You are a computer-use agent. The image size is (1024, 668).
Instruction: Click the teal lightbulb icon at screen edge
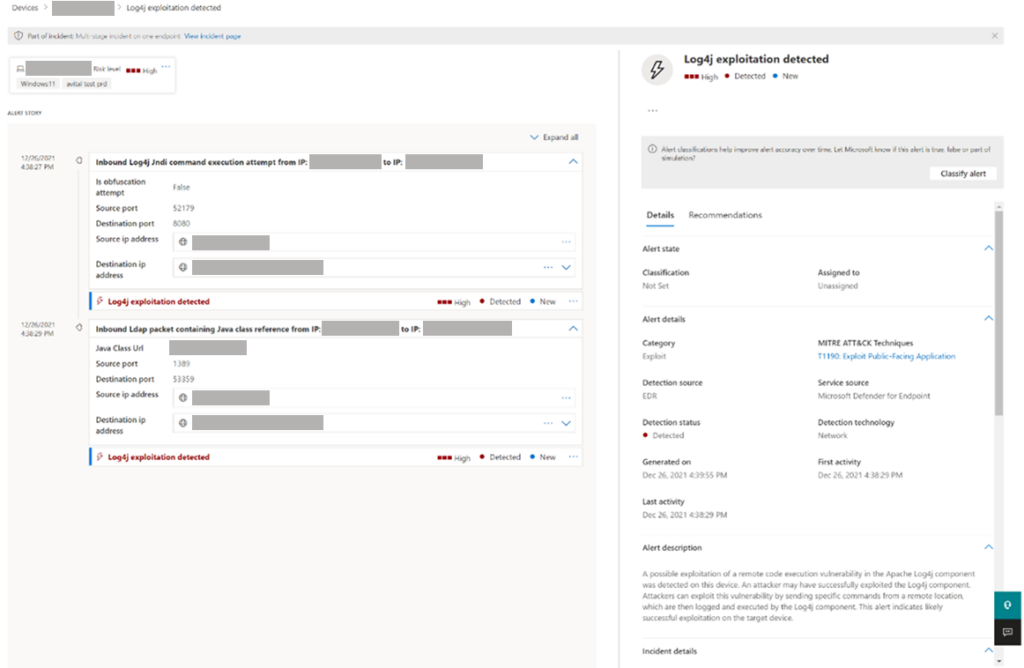click(x=1007, y=605)
